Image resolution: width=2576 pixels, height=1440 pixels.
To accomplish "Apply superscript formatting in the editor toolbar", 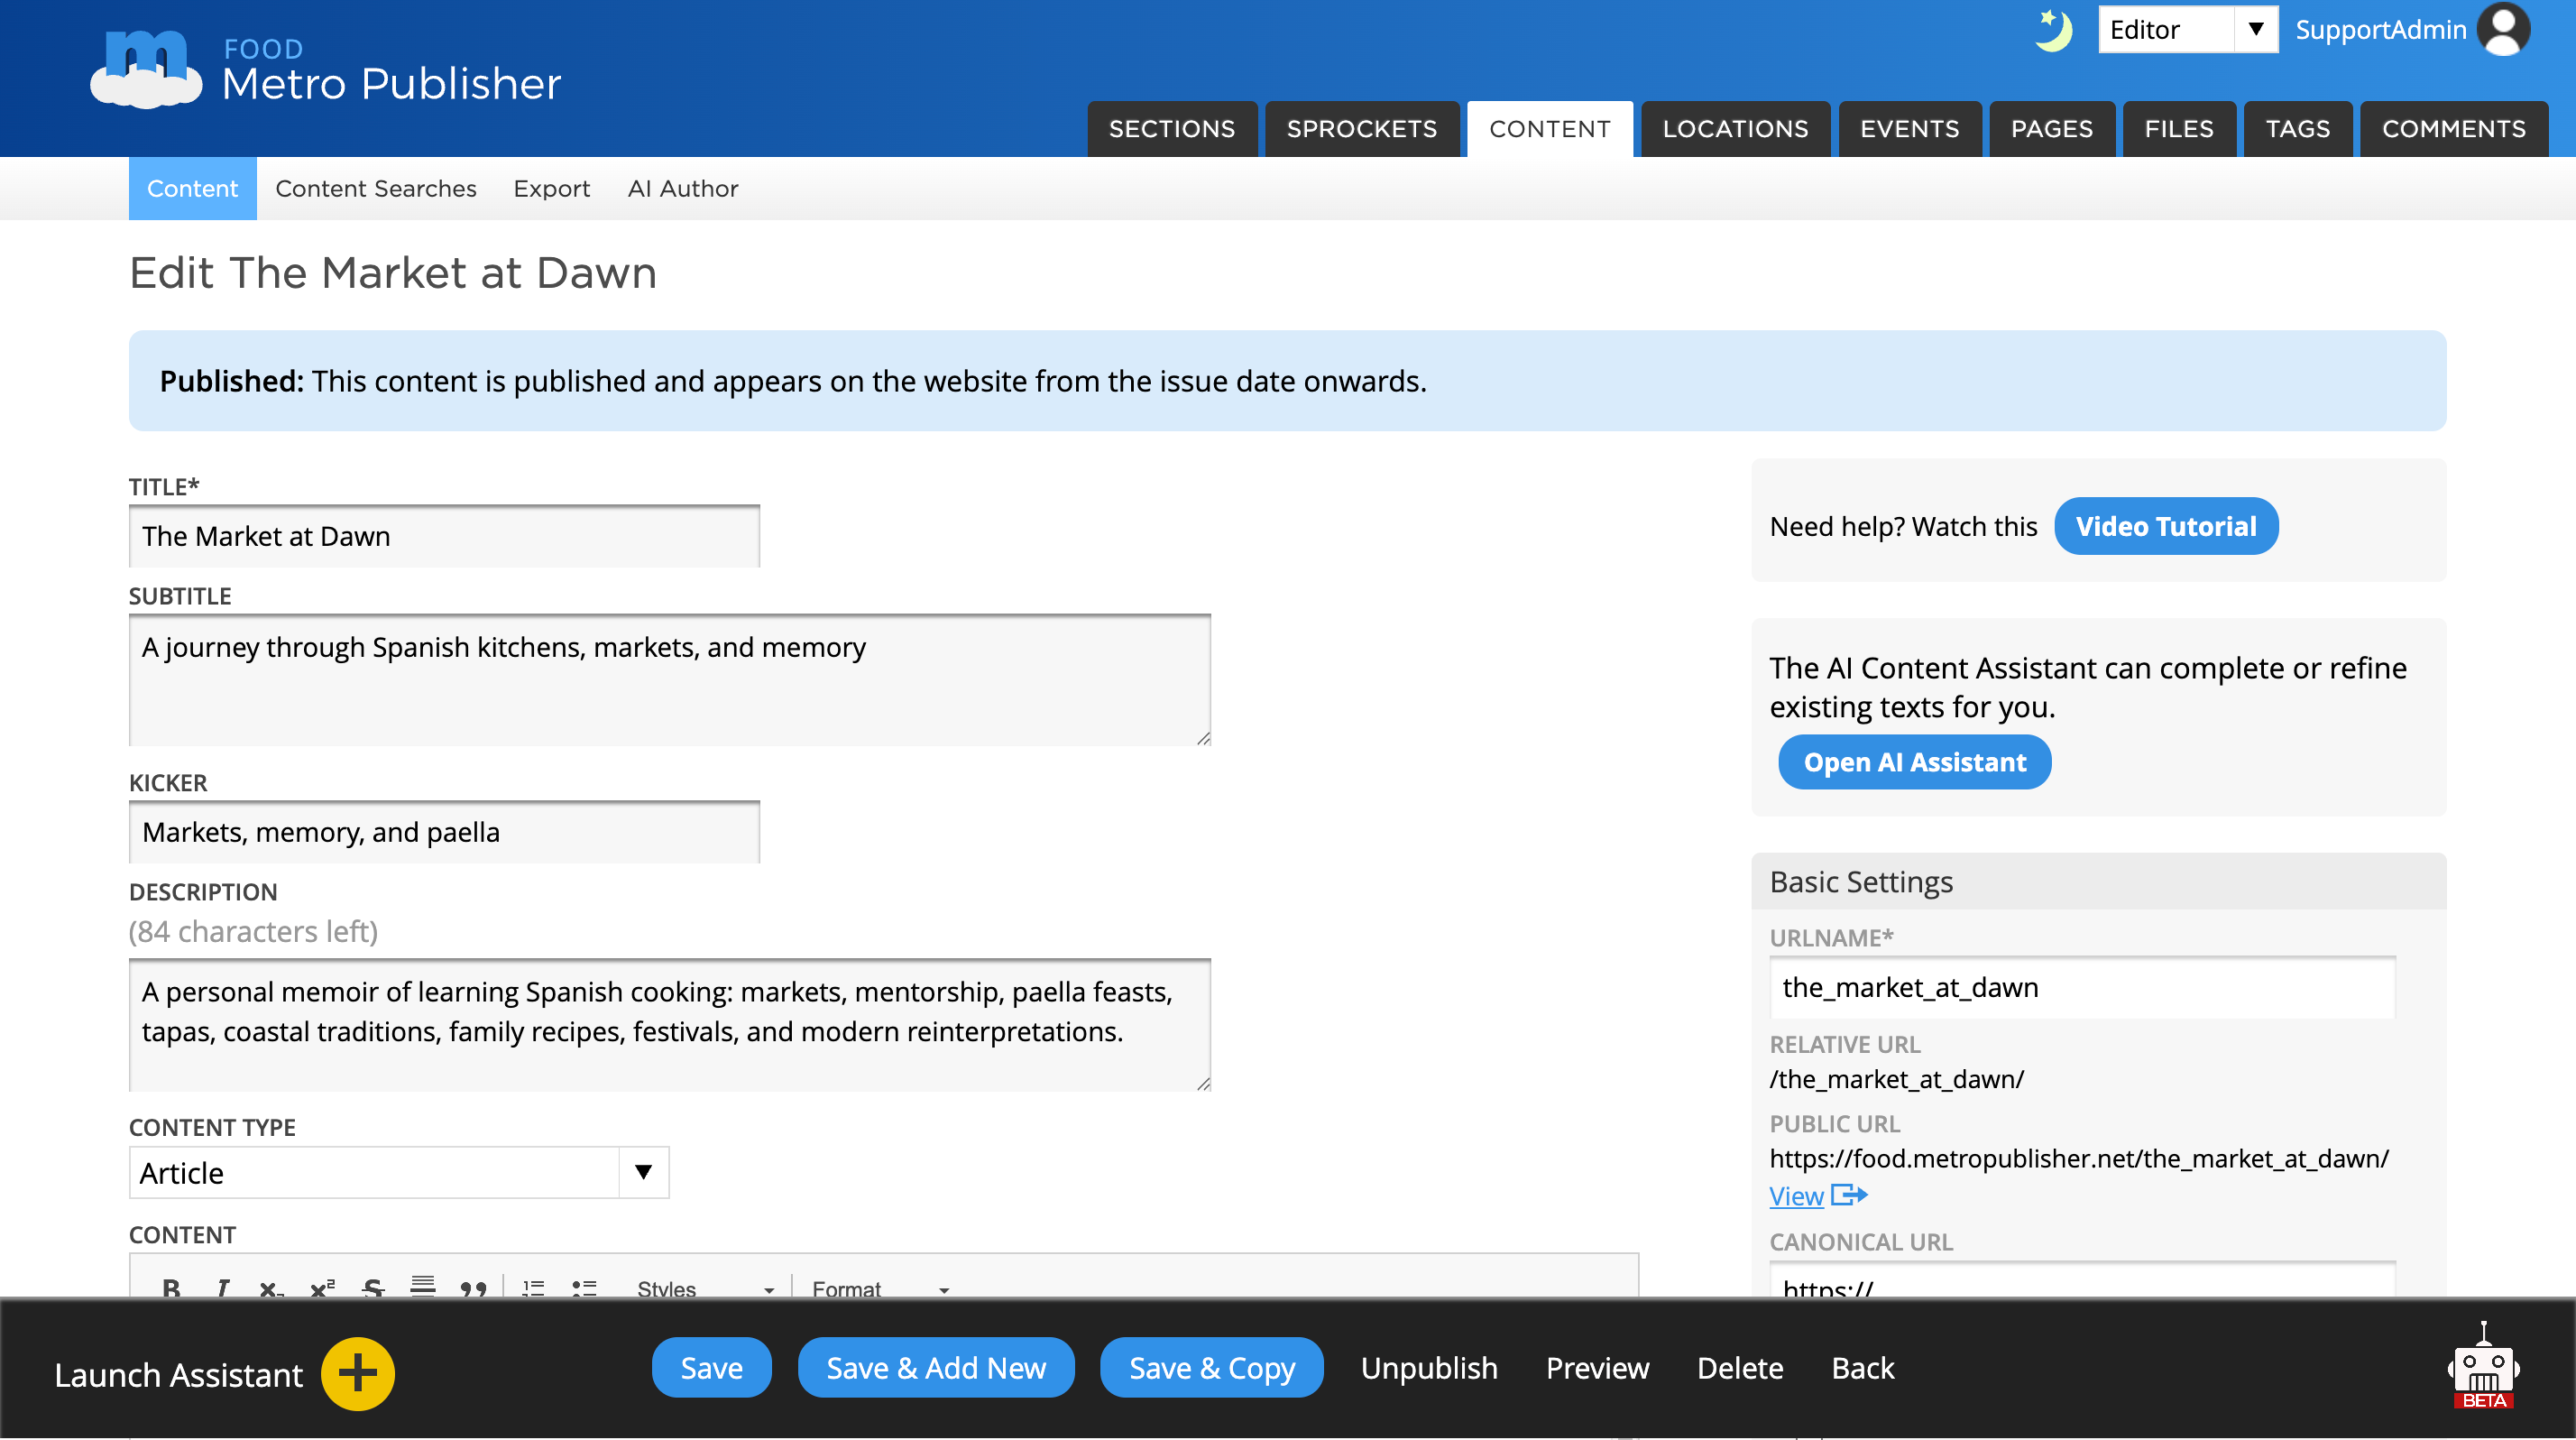I will click(x=322, y=1288).
